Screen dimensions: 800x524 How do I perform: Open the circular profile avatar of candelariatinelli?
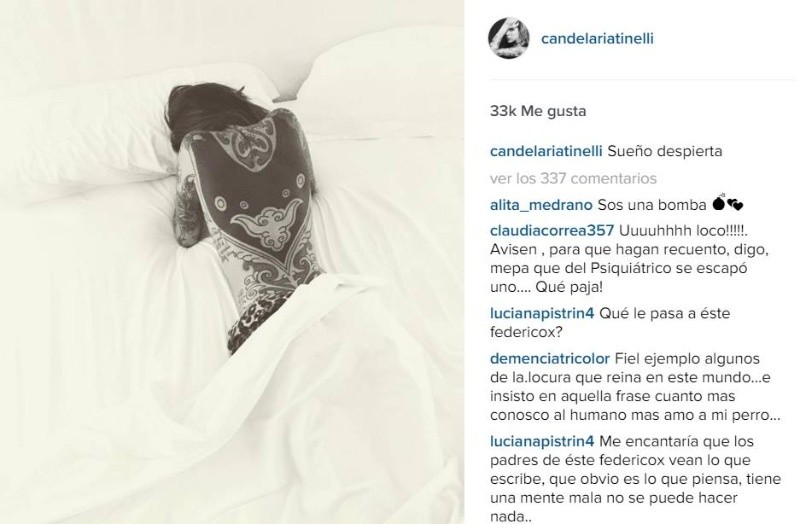click(509, 38)
